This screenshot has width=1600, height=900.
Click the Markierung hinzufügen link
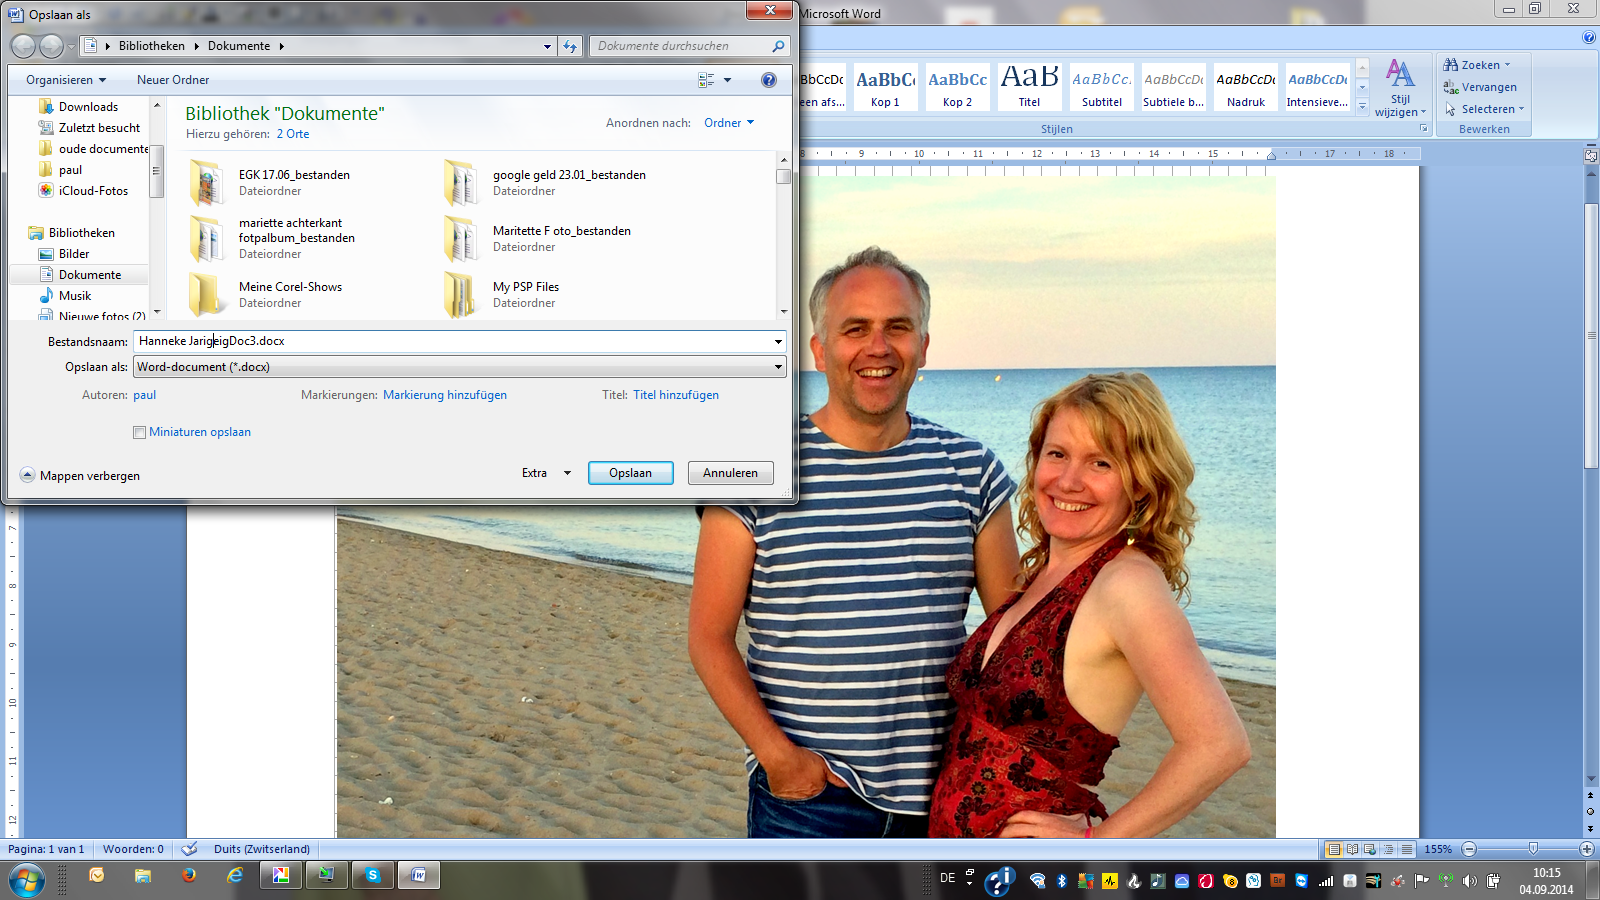[x=444, y=395]
